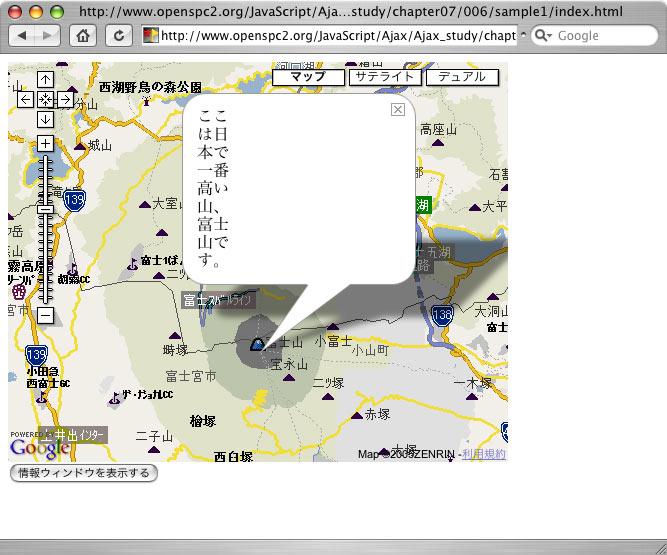Click the site favicon in address bar
The image size is (667, 555).
[150, 35]
